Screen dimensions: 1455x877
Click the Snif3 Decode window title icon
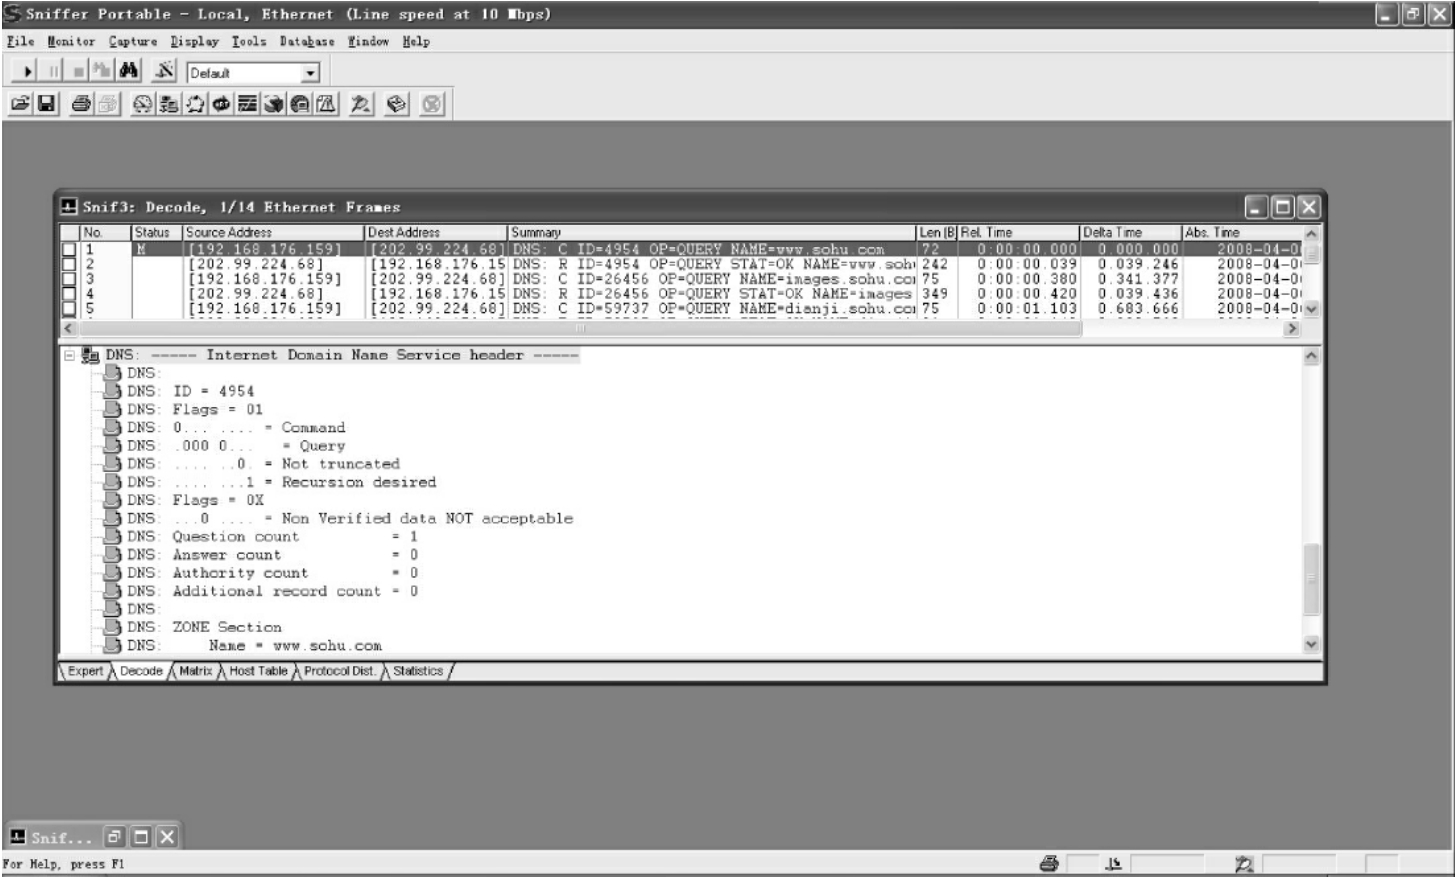click(x=69, y=207)
